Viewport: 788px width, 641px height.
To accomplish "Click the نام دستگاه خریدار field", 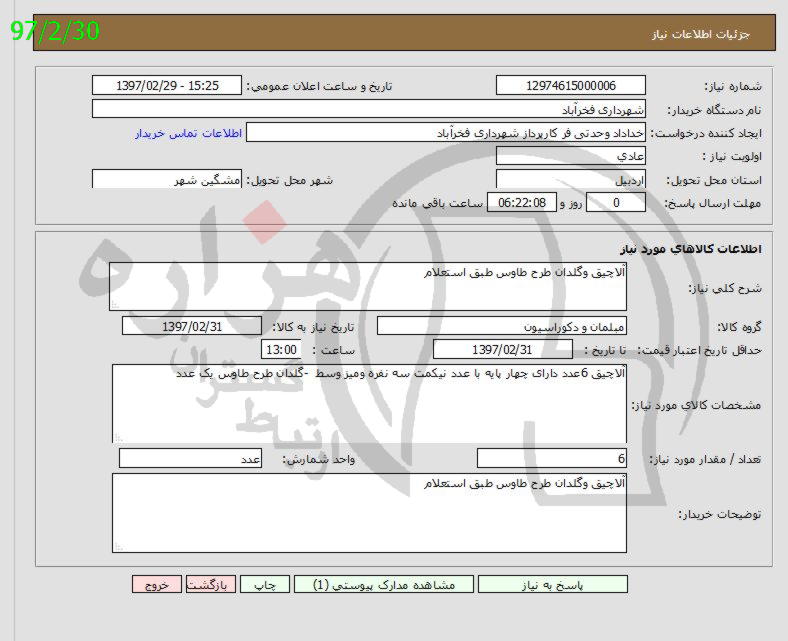I will tap(369, 109).
